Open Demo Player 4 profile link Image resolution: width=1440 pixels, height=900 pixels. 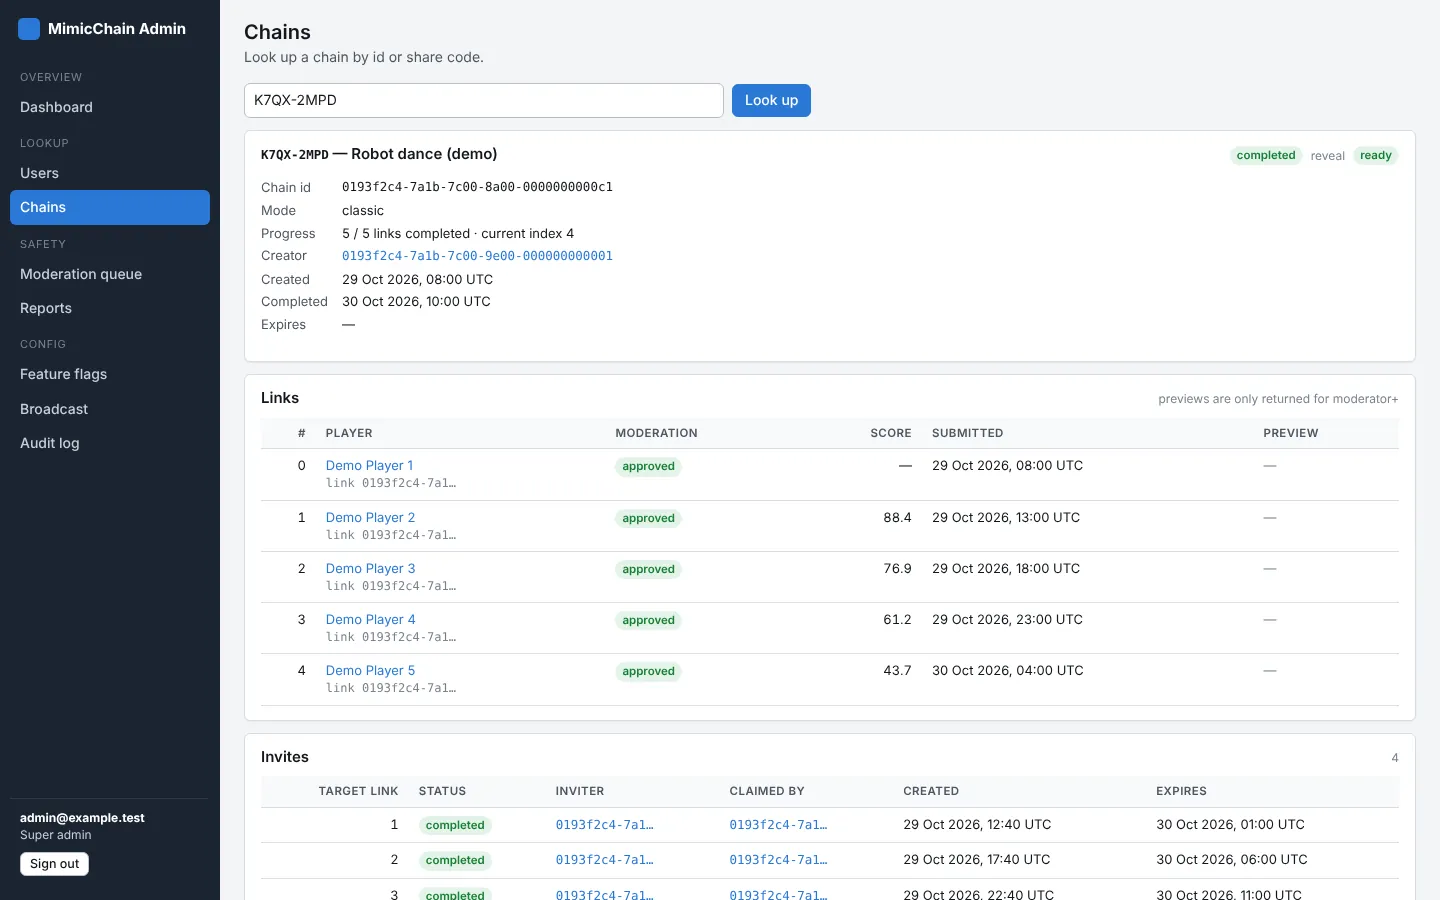click(x=370, y=619)
